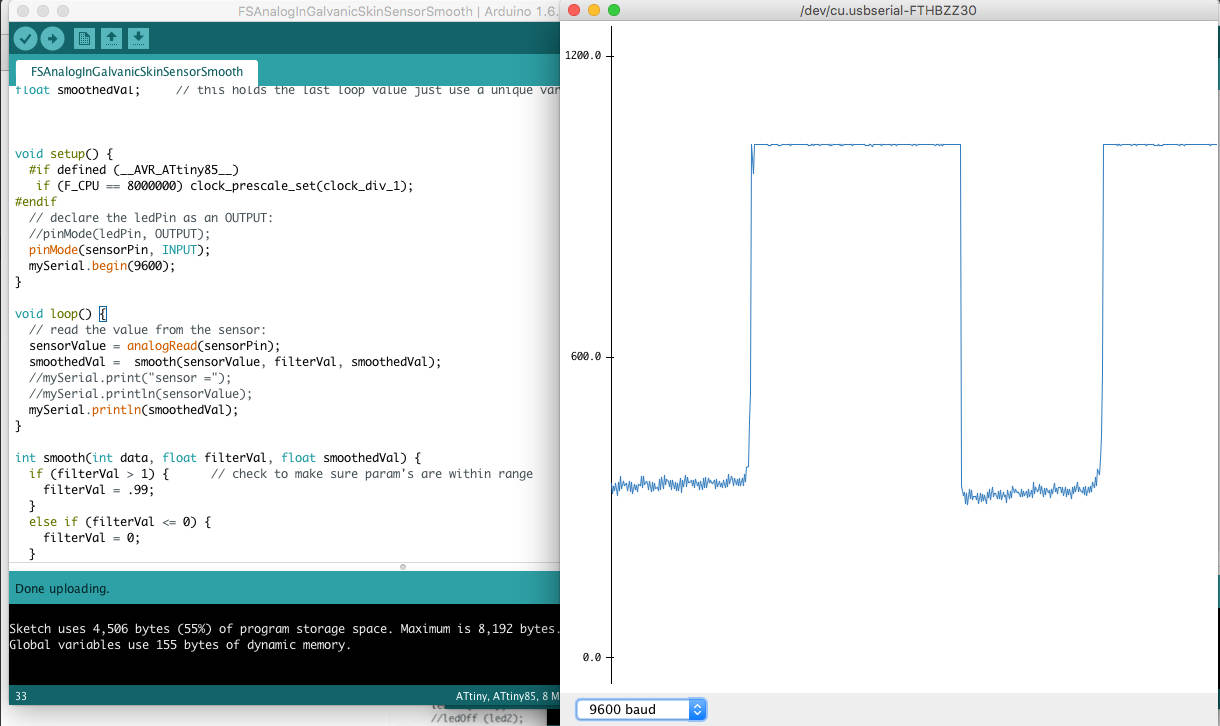The height and width of the screenshot is (726, 1220).
Task: Click the 'sensorValue = analogRead(sensorPin);' line
Action: (154, 346)
